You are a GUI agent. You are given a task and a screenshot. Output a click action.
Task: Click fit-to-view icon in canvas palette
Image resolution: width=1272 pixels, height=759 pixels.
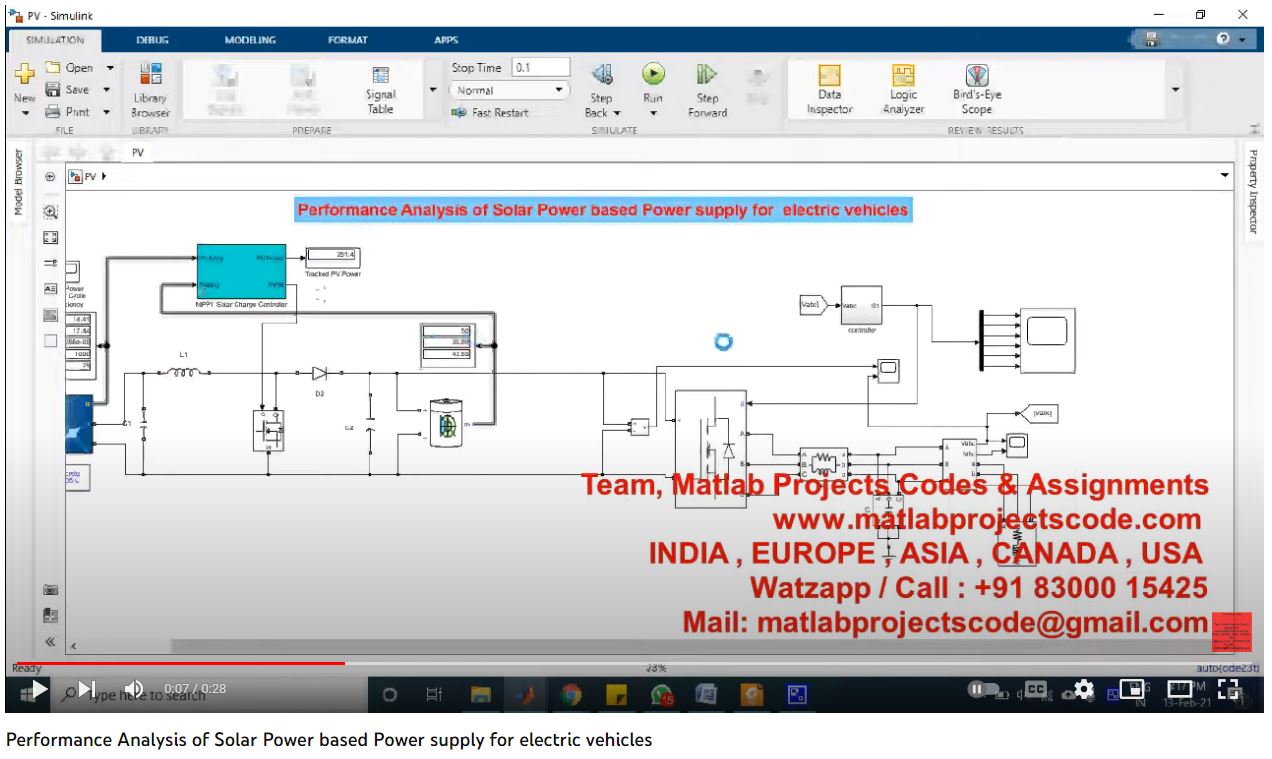51,238
